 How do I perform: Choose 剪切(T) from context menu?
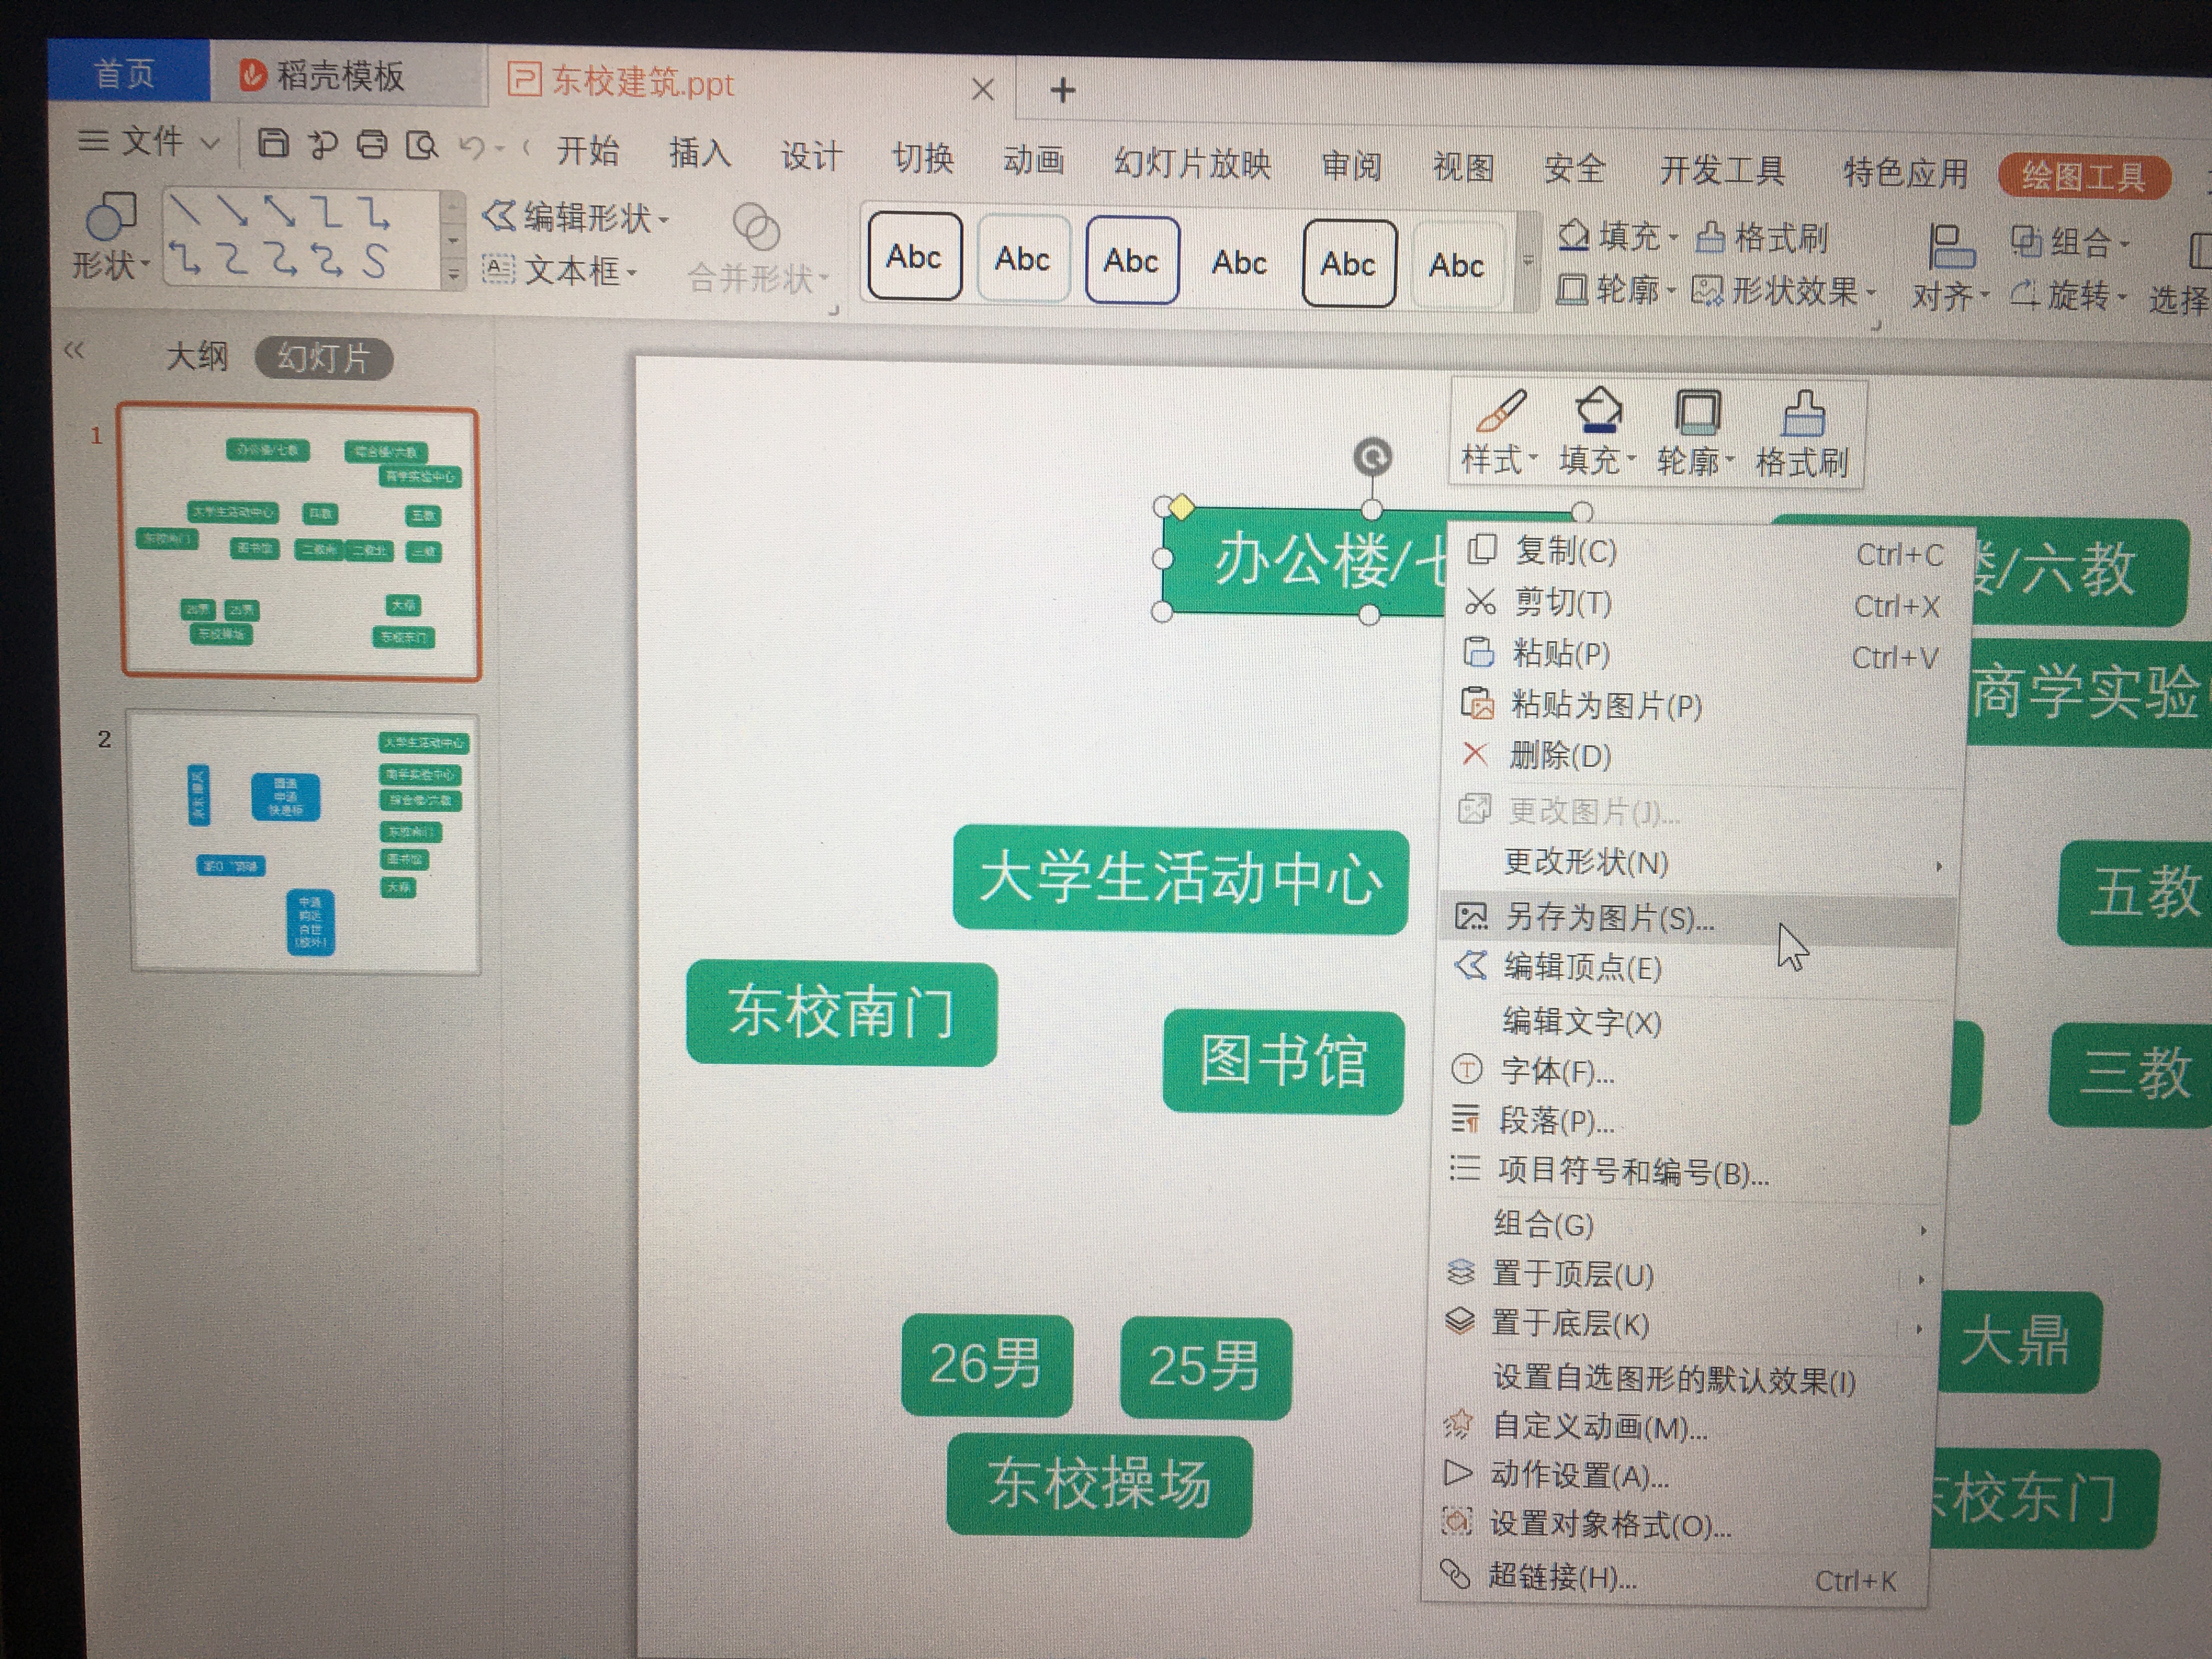pos(1705,603)
